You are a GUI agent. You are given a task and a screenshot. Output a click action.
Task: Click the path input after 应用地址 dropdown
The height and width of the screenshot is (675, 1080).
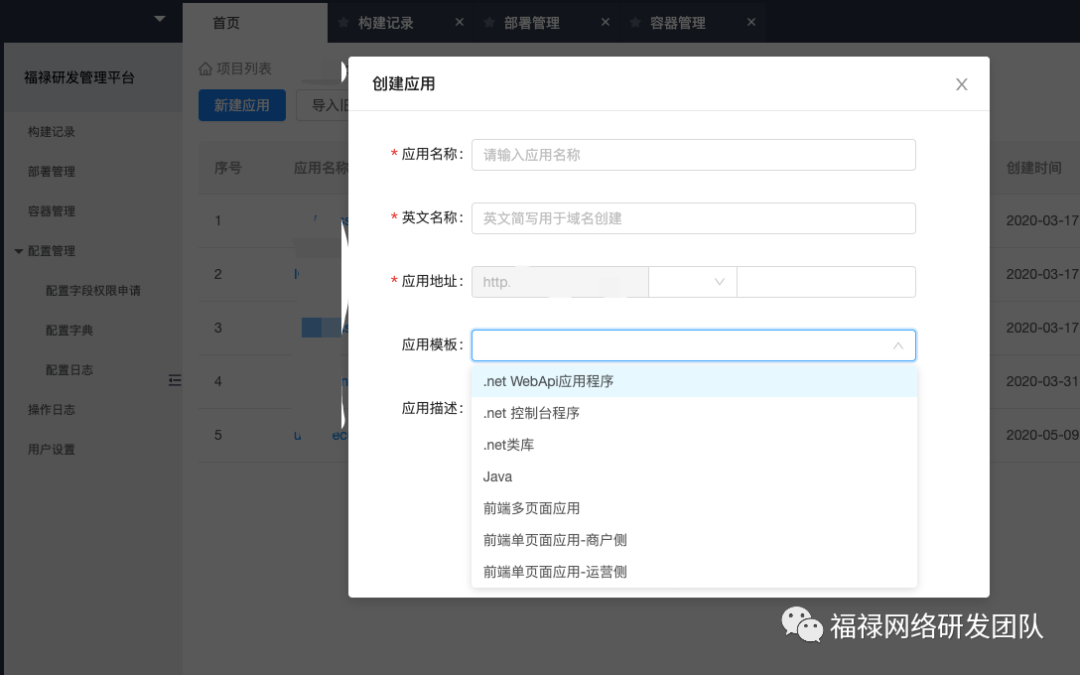pos(826,282)
